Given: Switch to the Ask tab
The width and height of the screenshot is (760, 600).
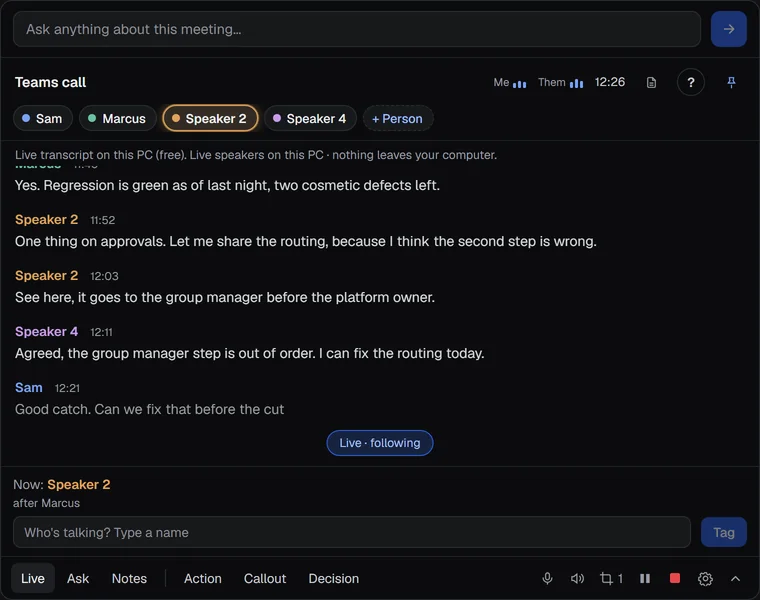Looking at the screenshot, I should [x=78, y=578].
